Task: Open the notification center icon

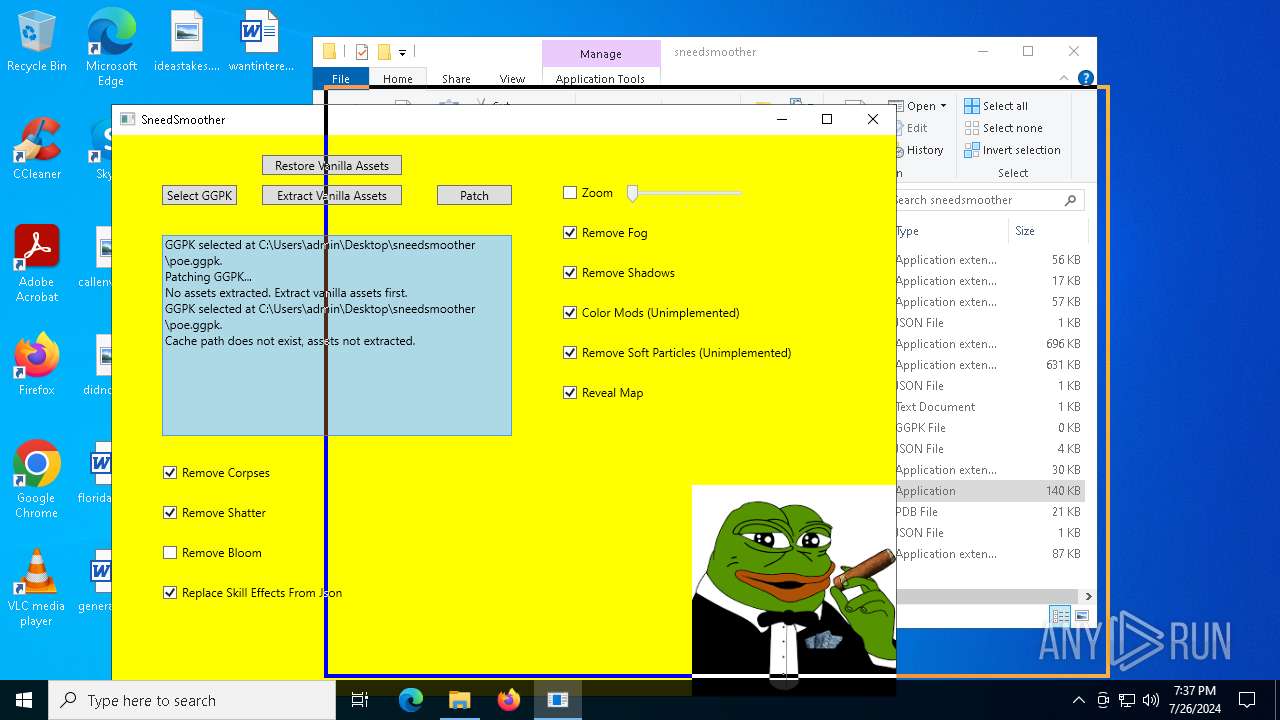Action: click(x=1247, y=700)
